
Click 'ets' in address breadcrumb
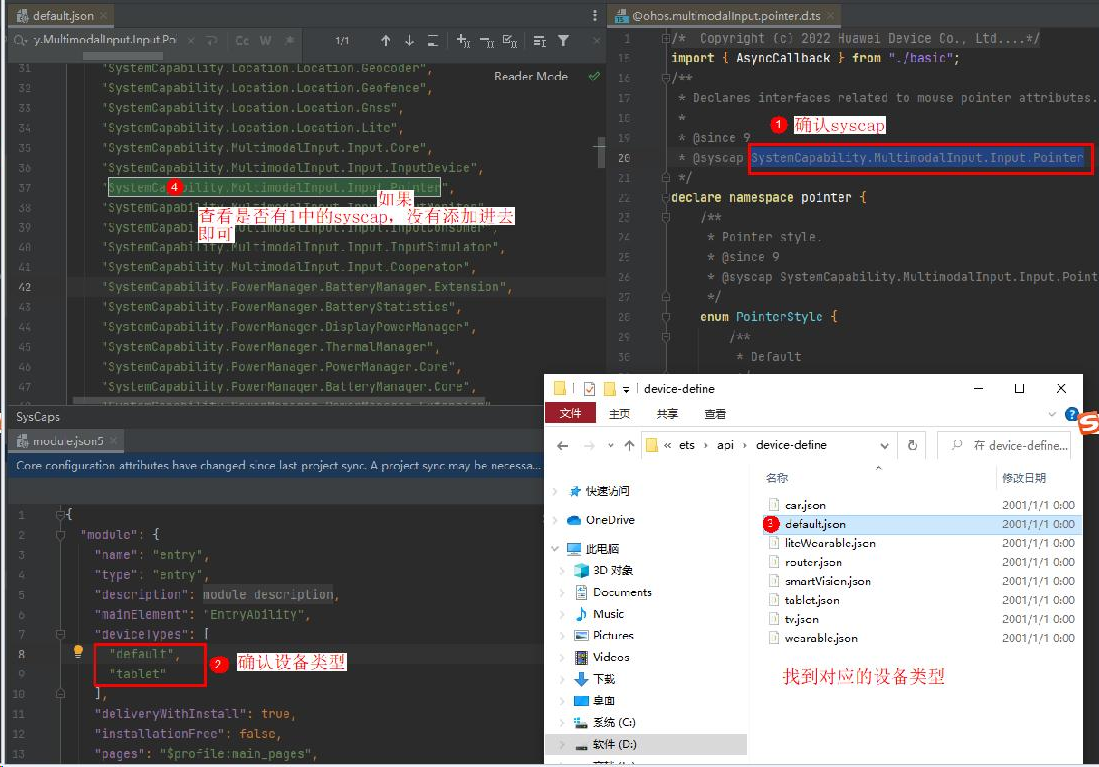click(x=687, y=444)
